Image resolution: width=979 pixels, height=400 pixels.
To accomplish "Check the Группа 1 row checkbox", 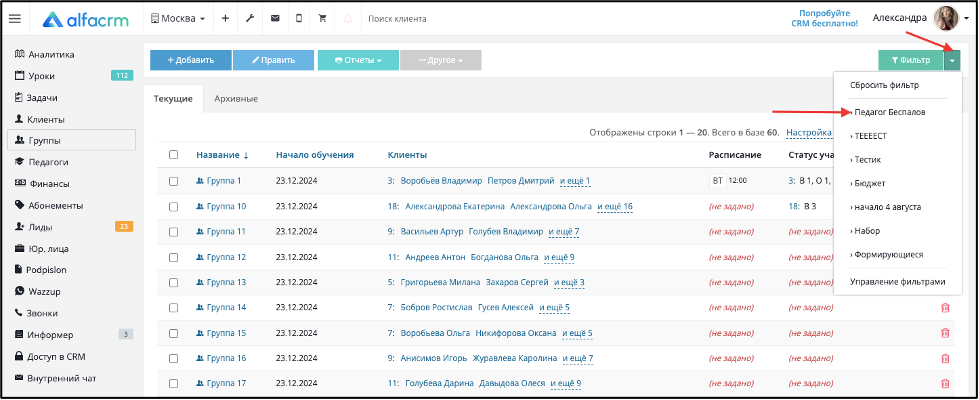I will (x=174, y=181).
